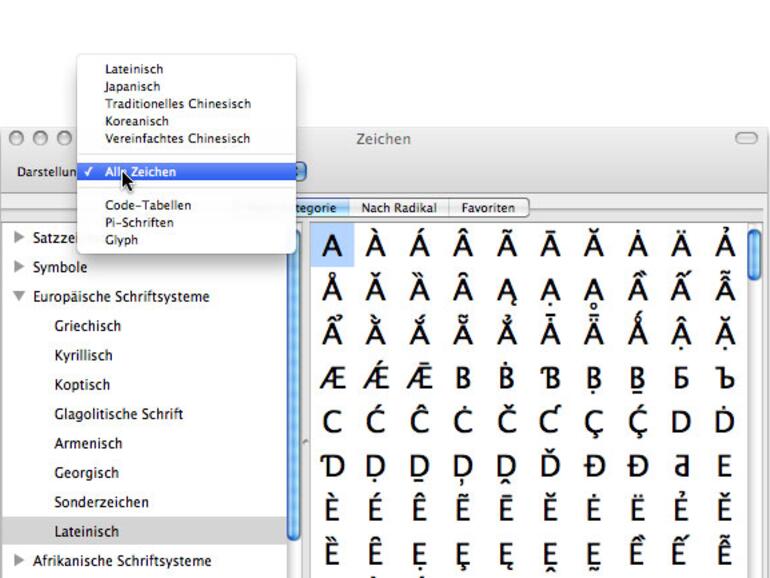Select the É glyph with acute accent

(x=376, y=509)
